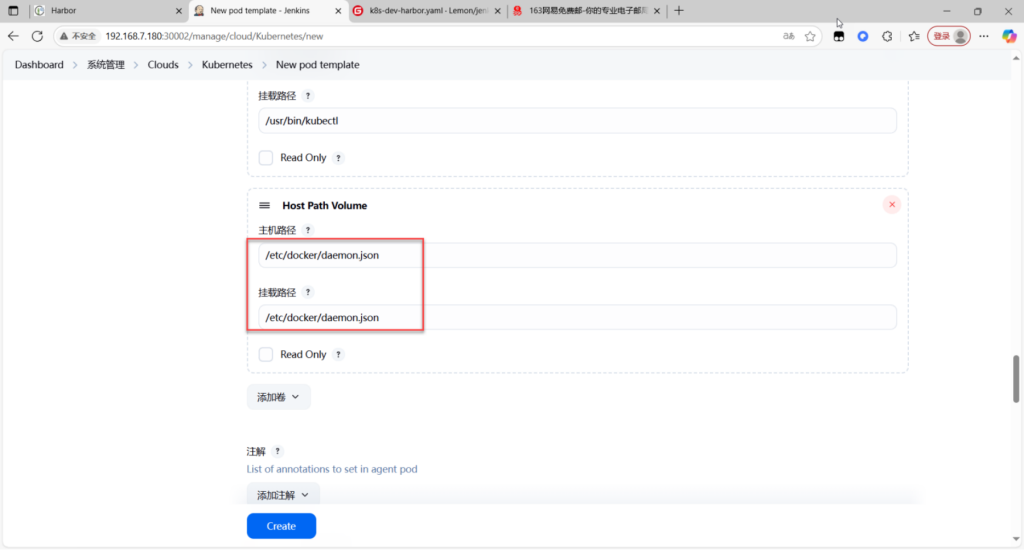Click the browser refresh icon
This screenshot has height=550, width=1024.
point(37,36)
